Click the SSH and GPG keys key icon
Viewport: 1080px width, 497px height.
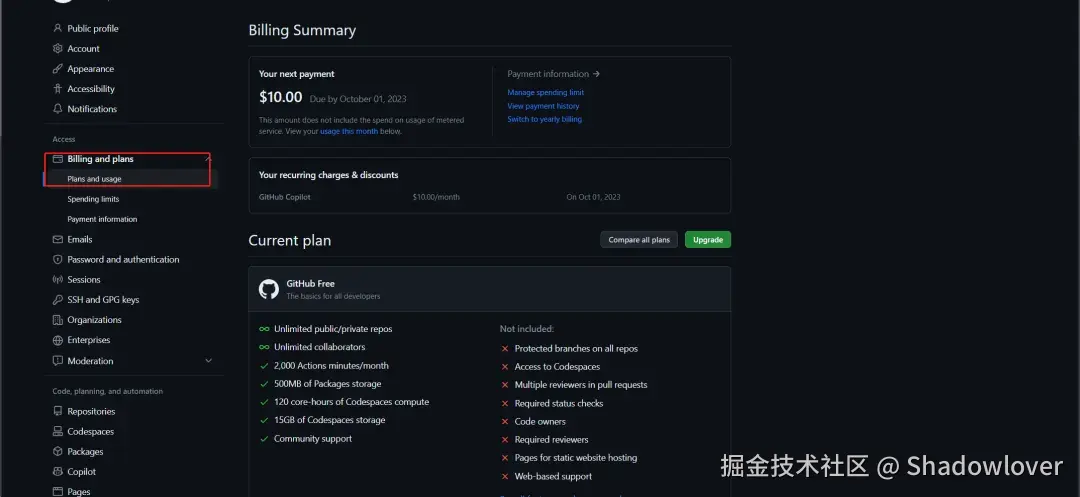[x=58, y=299]
